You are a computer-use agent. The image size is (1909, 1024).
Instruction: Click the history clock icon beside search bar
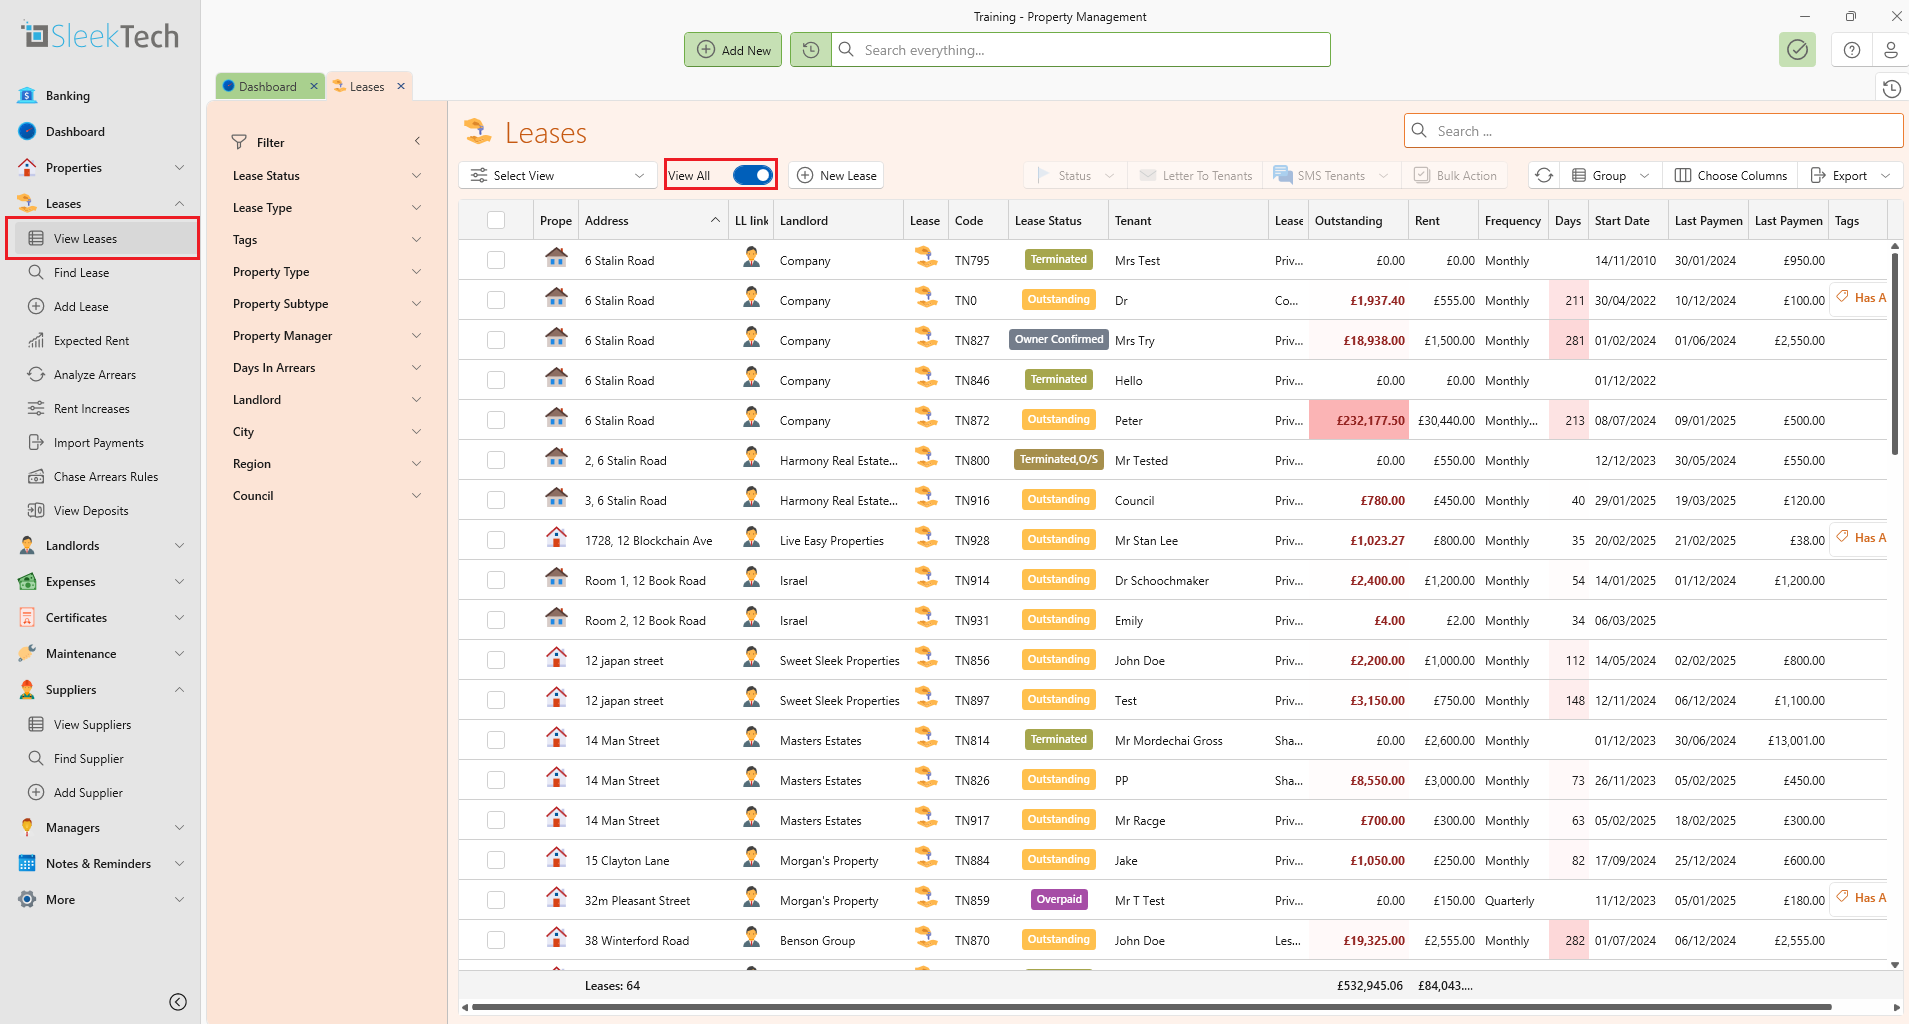point(811,50)
